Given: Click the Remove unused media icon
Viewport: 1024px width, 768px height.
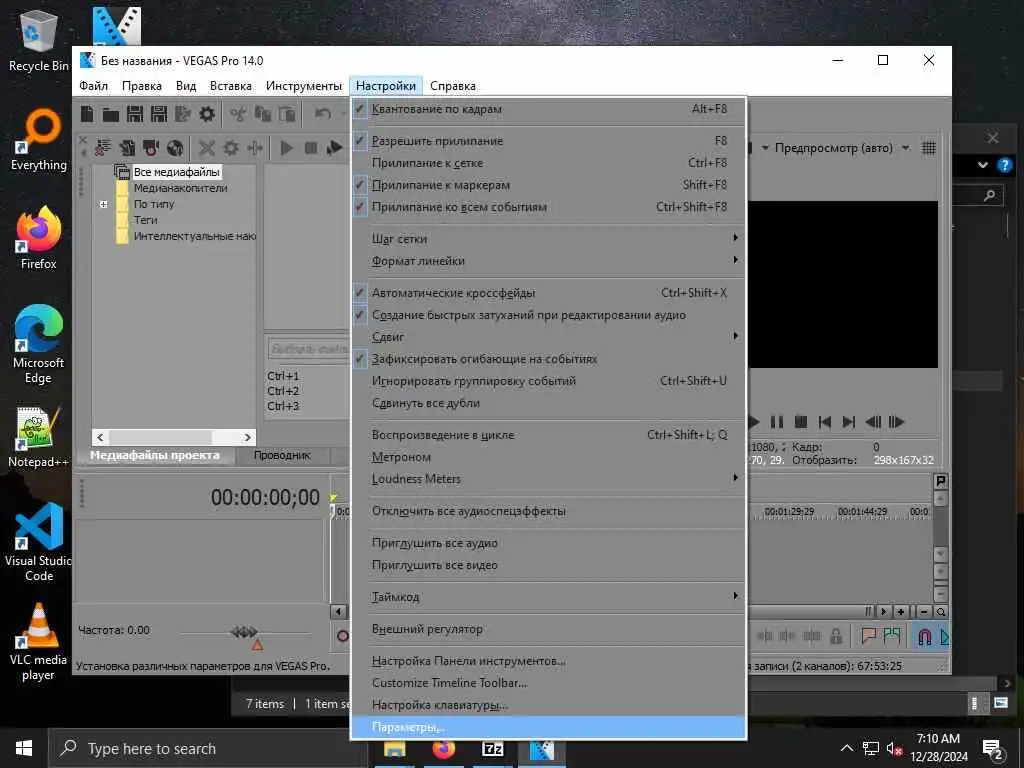Looking at the screenshot, I should [x=103, y=148].
